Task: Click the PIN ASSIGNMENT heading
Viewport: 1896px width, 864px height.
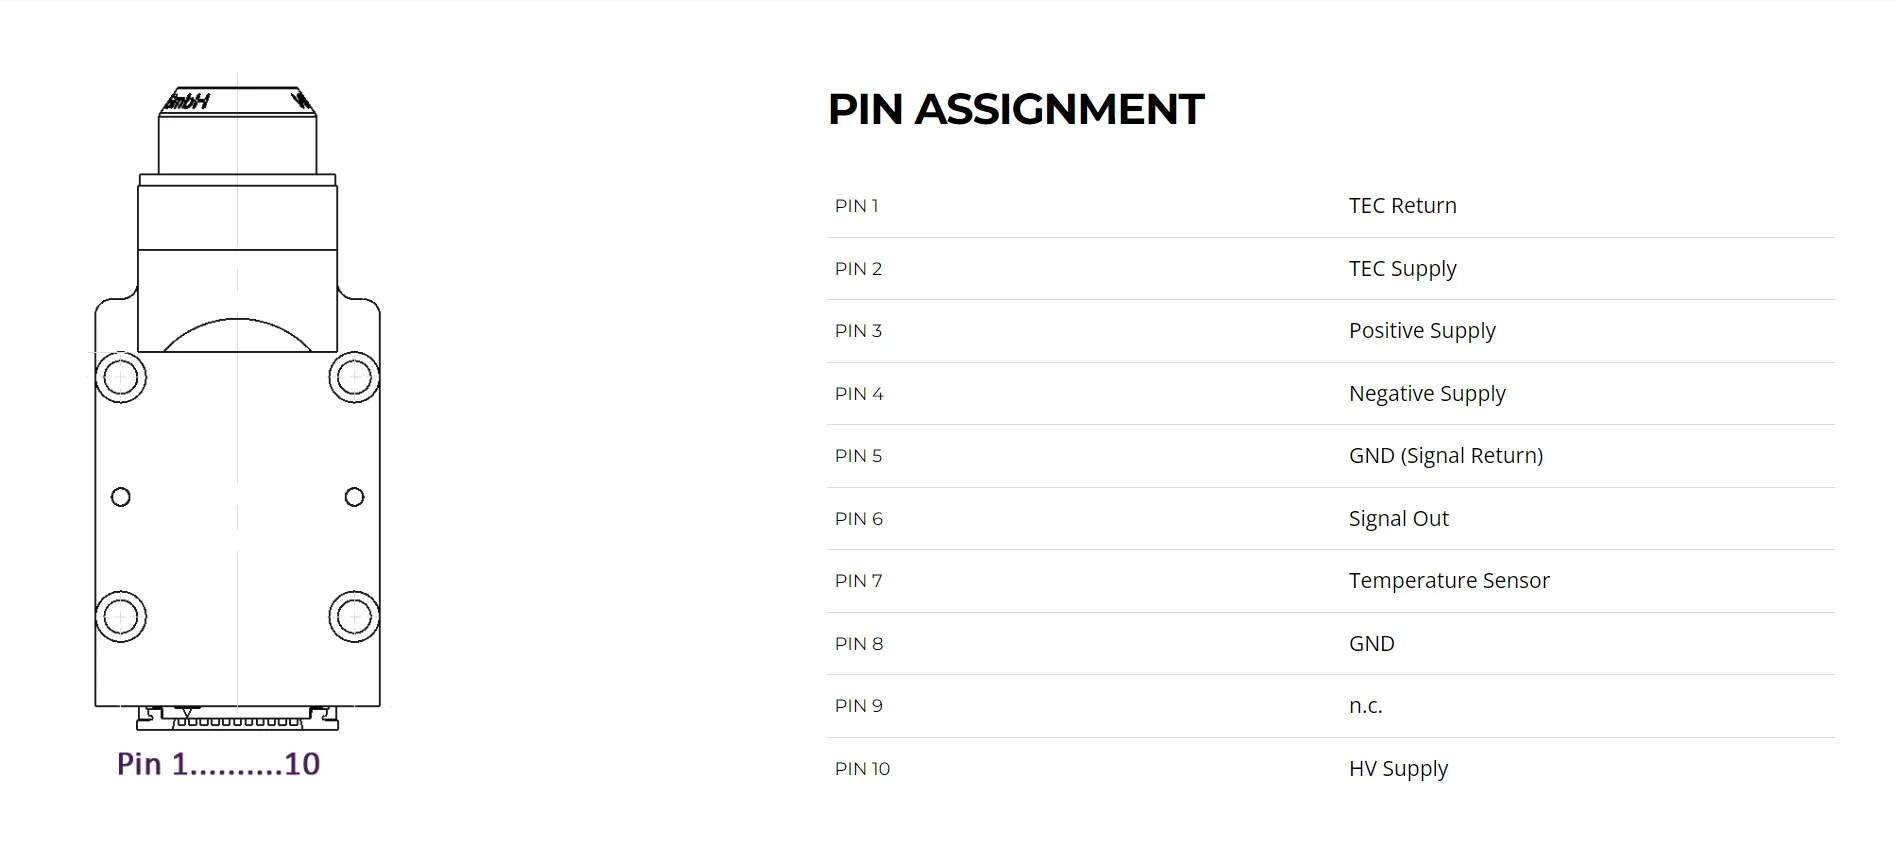Action: point(1016,109)
